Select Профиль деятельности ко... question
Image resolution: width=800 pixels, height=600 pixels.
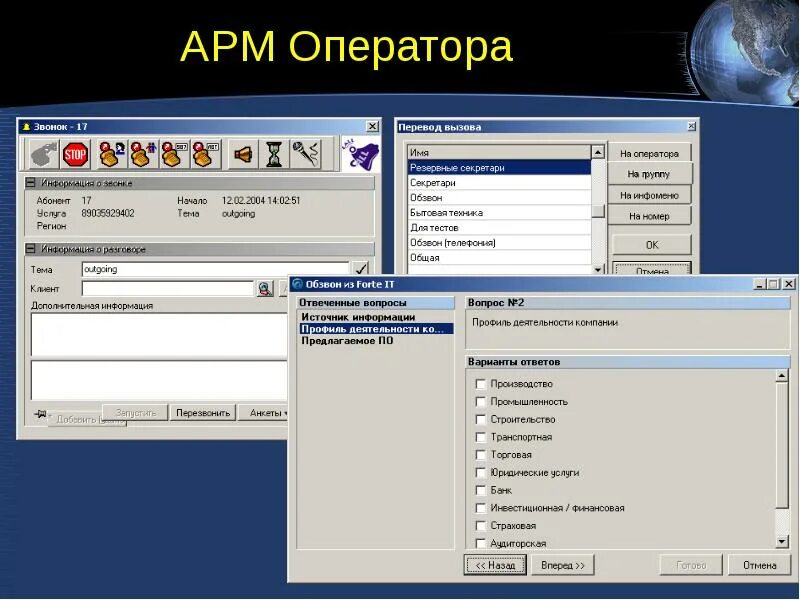[377, 329]
